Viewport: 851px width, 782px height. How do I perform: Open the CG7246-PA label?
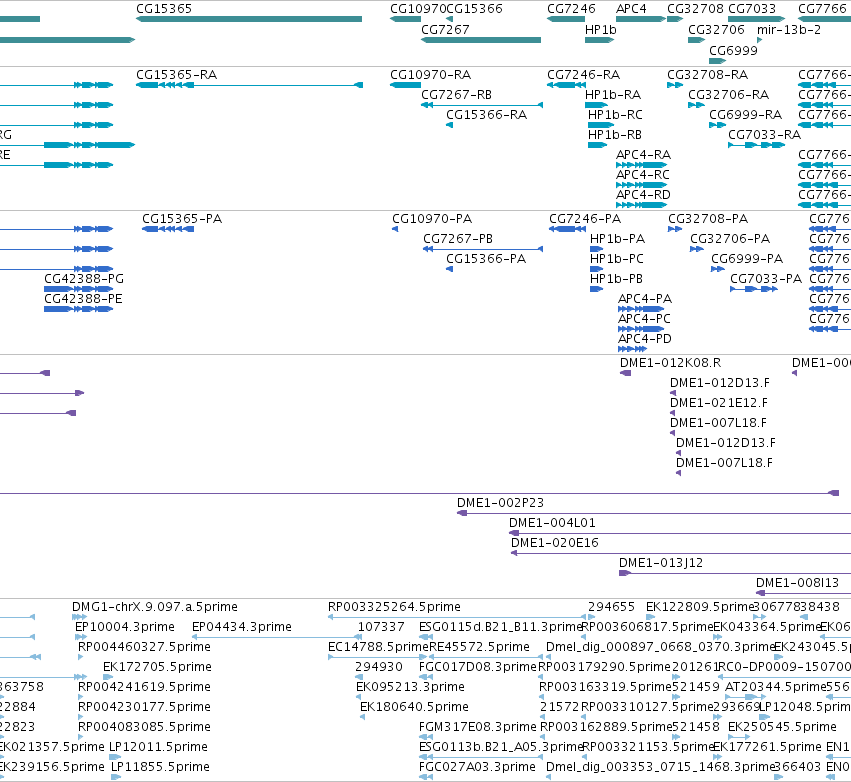click(585, 219)
